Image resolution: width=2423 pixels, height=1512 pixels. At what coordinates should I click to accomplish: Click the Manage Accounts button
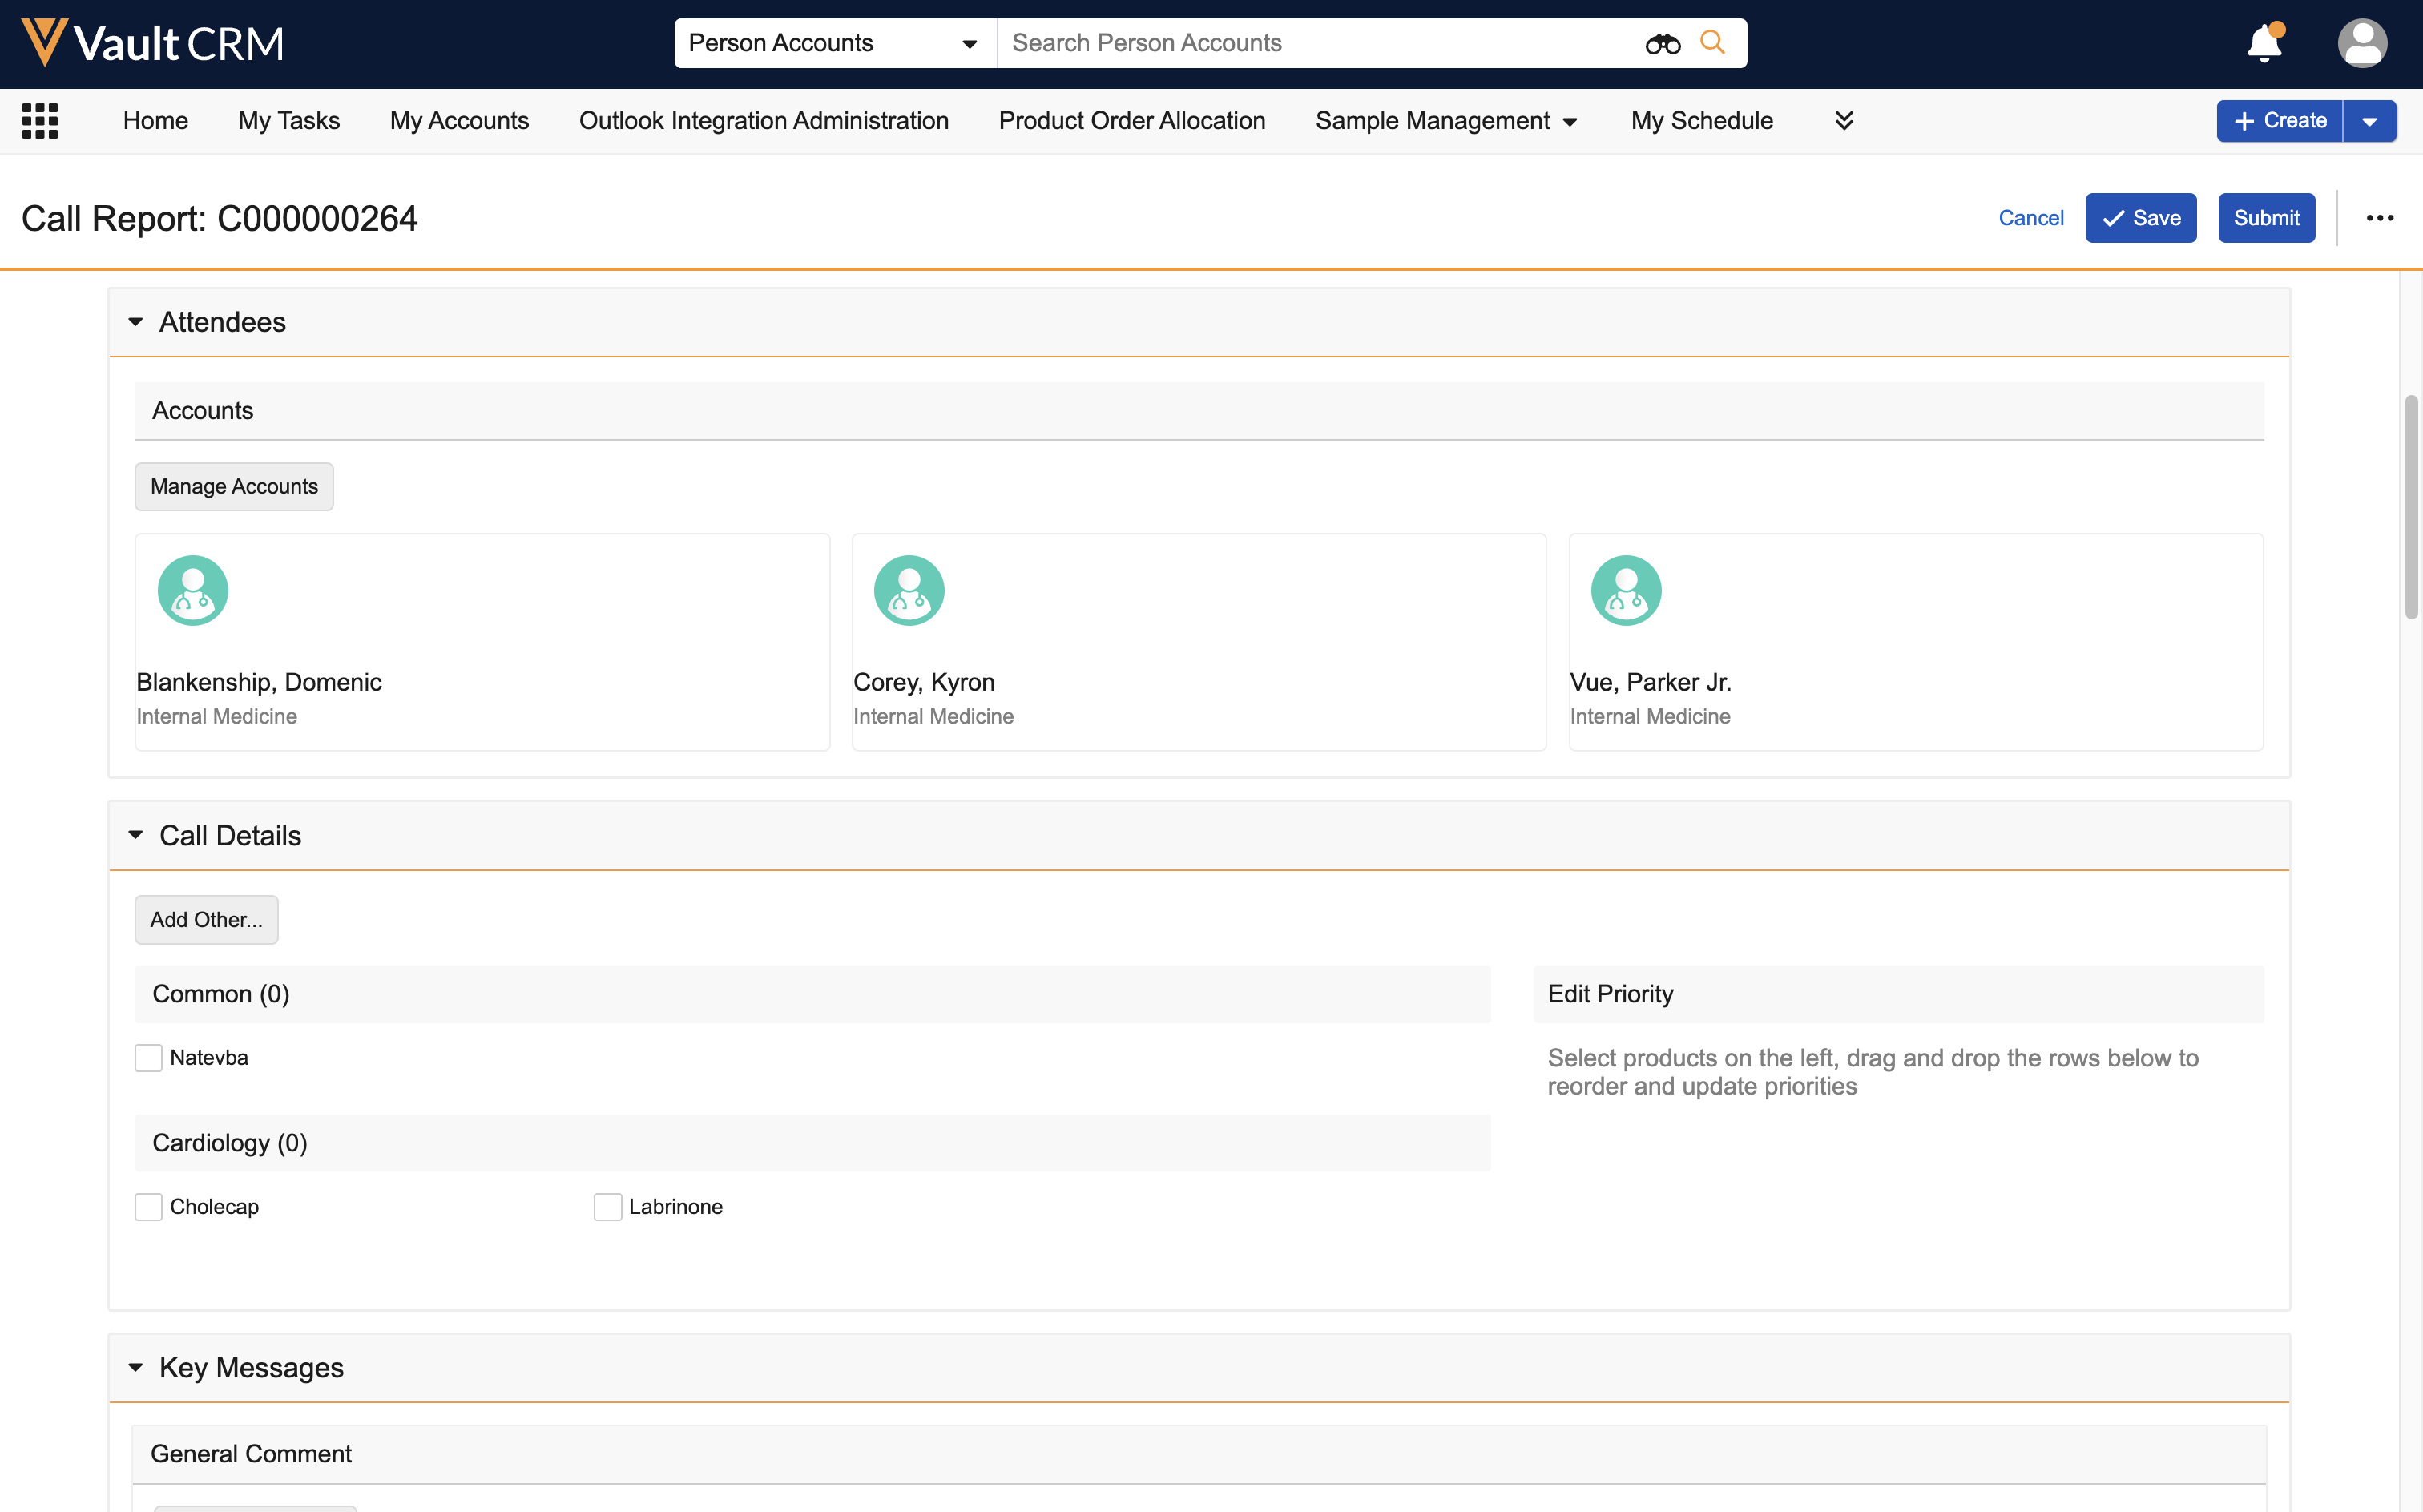coord(234,486)
